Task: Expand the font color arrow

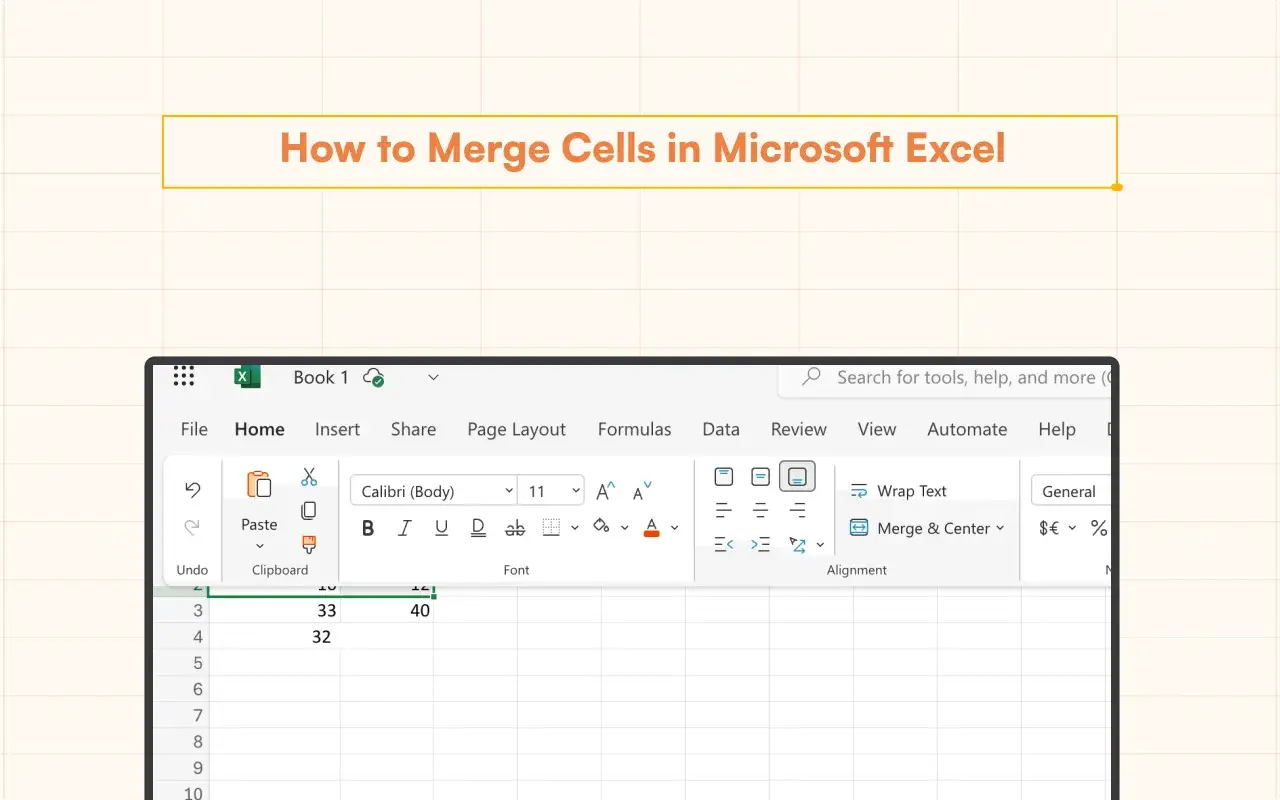Action: coord(675,528)
